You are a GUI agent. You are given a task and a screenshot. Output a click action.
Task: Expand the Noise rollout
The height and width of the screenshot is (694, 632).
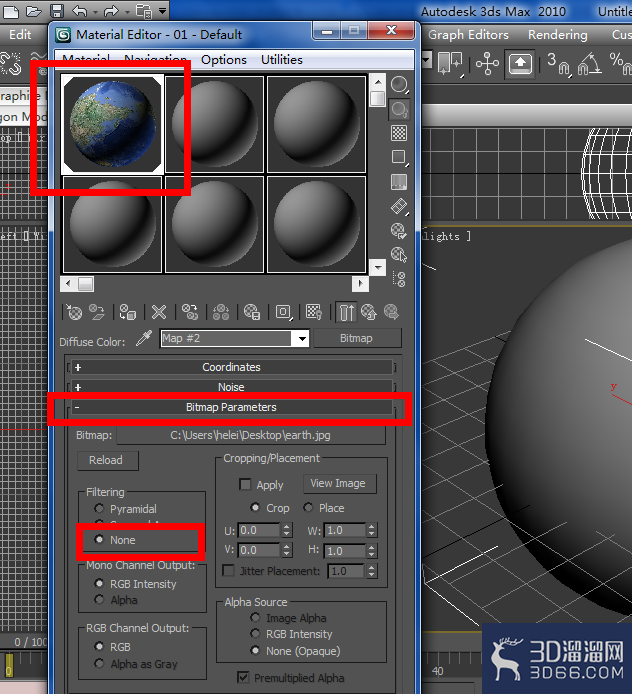231,387
